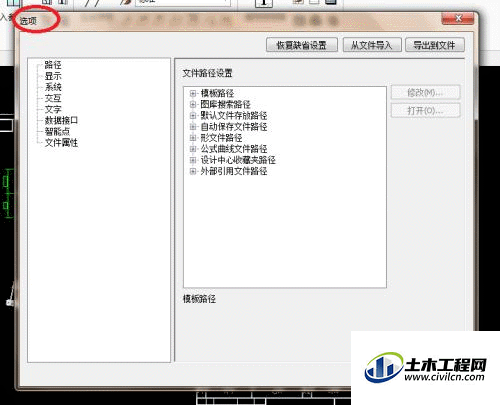Click 恢复缺省设置 button
Screen dimensions: 500x405
[302, 45]
